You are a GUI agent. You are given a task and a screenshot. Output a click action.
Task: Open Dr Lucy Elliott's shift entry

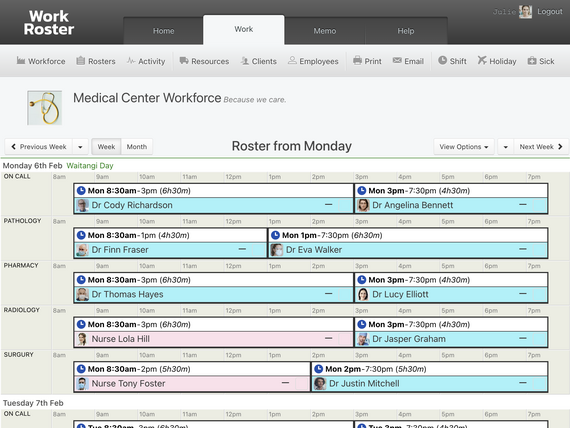(451, 287)
